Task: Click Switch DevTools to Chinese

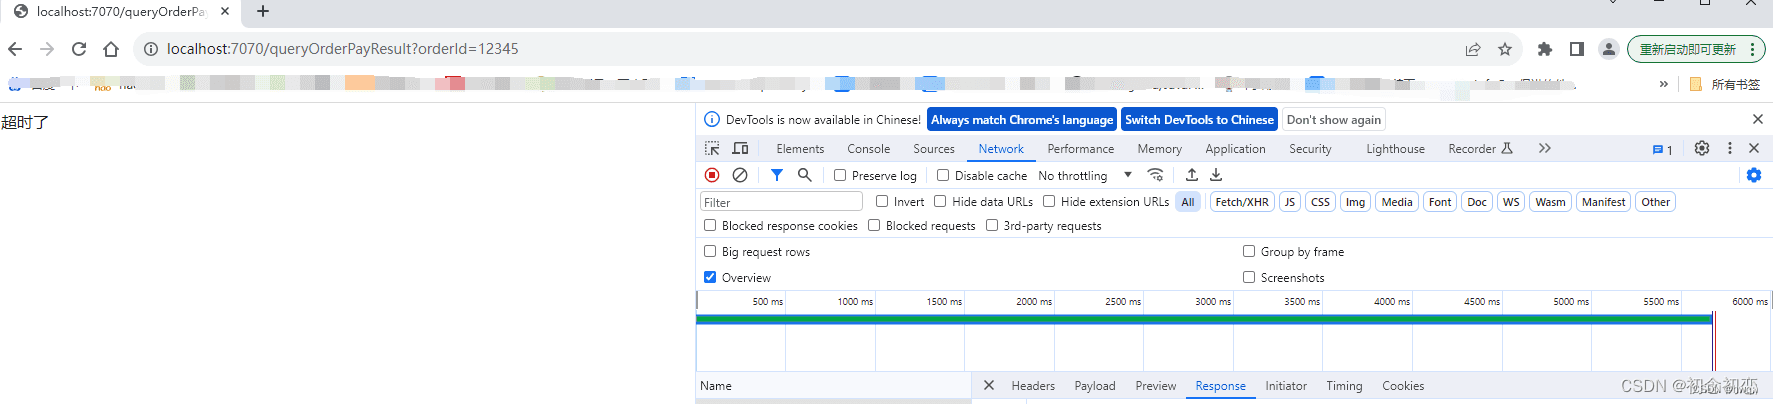Action: click(1199, 119)
